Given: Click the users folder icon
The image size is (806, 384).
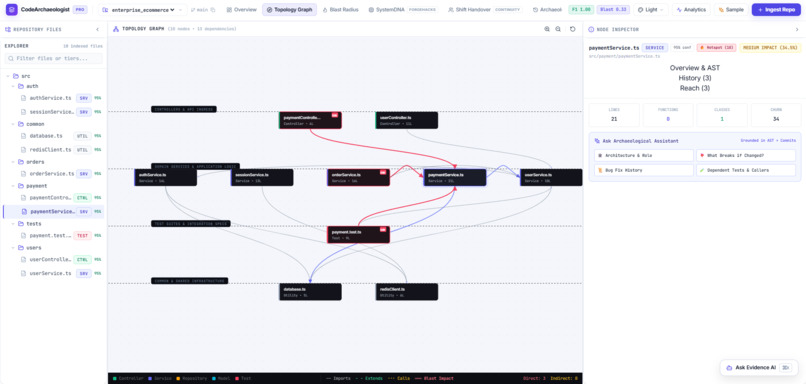Looking at the screenshot, I should [21, 248].
